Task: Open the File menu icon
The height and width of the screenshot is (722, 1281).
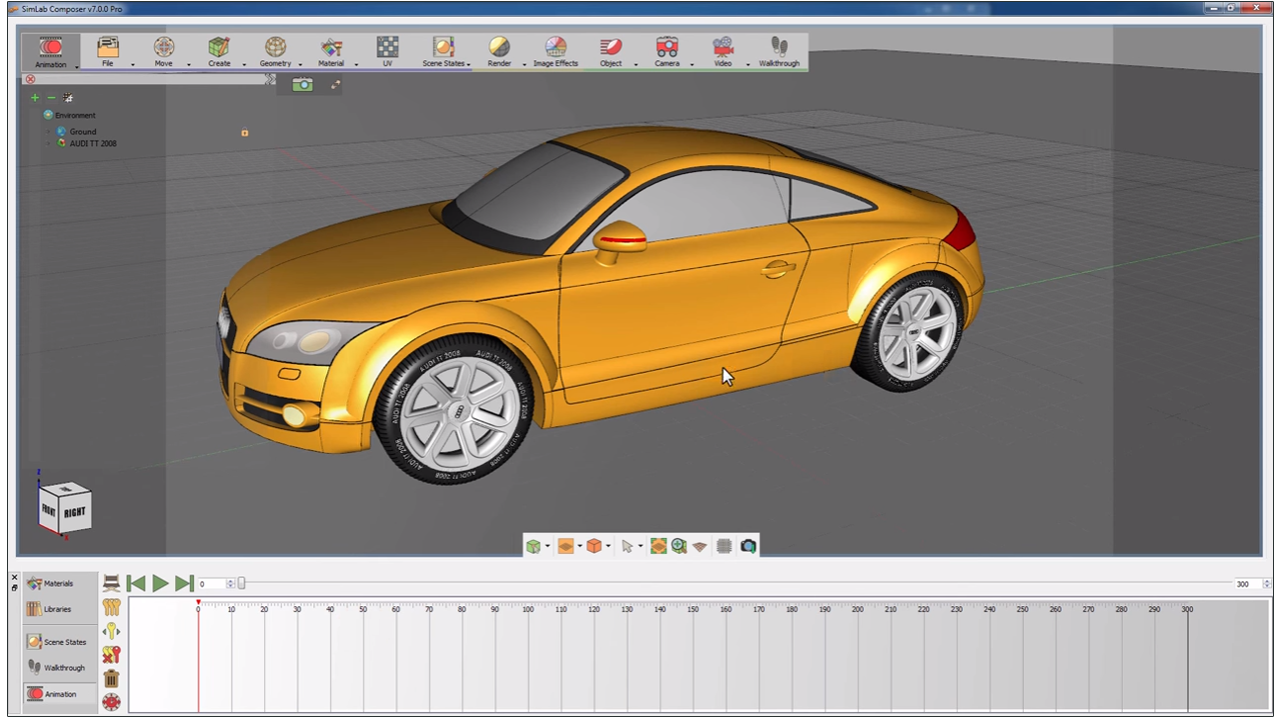Action: click(x=107, y=48)
